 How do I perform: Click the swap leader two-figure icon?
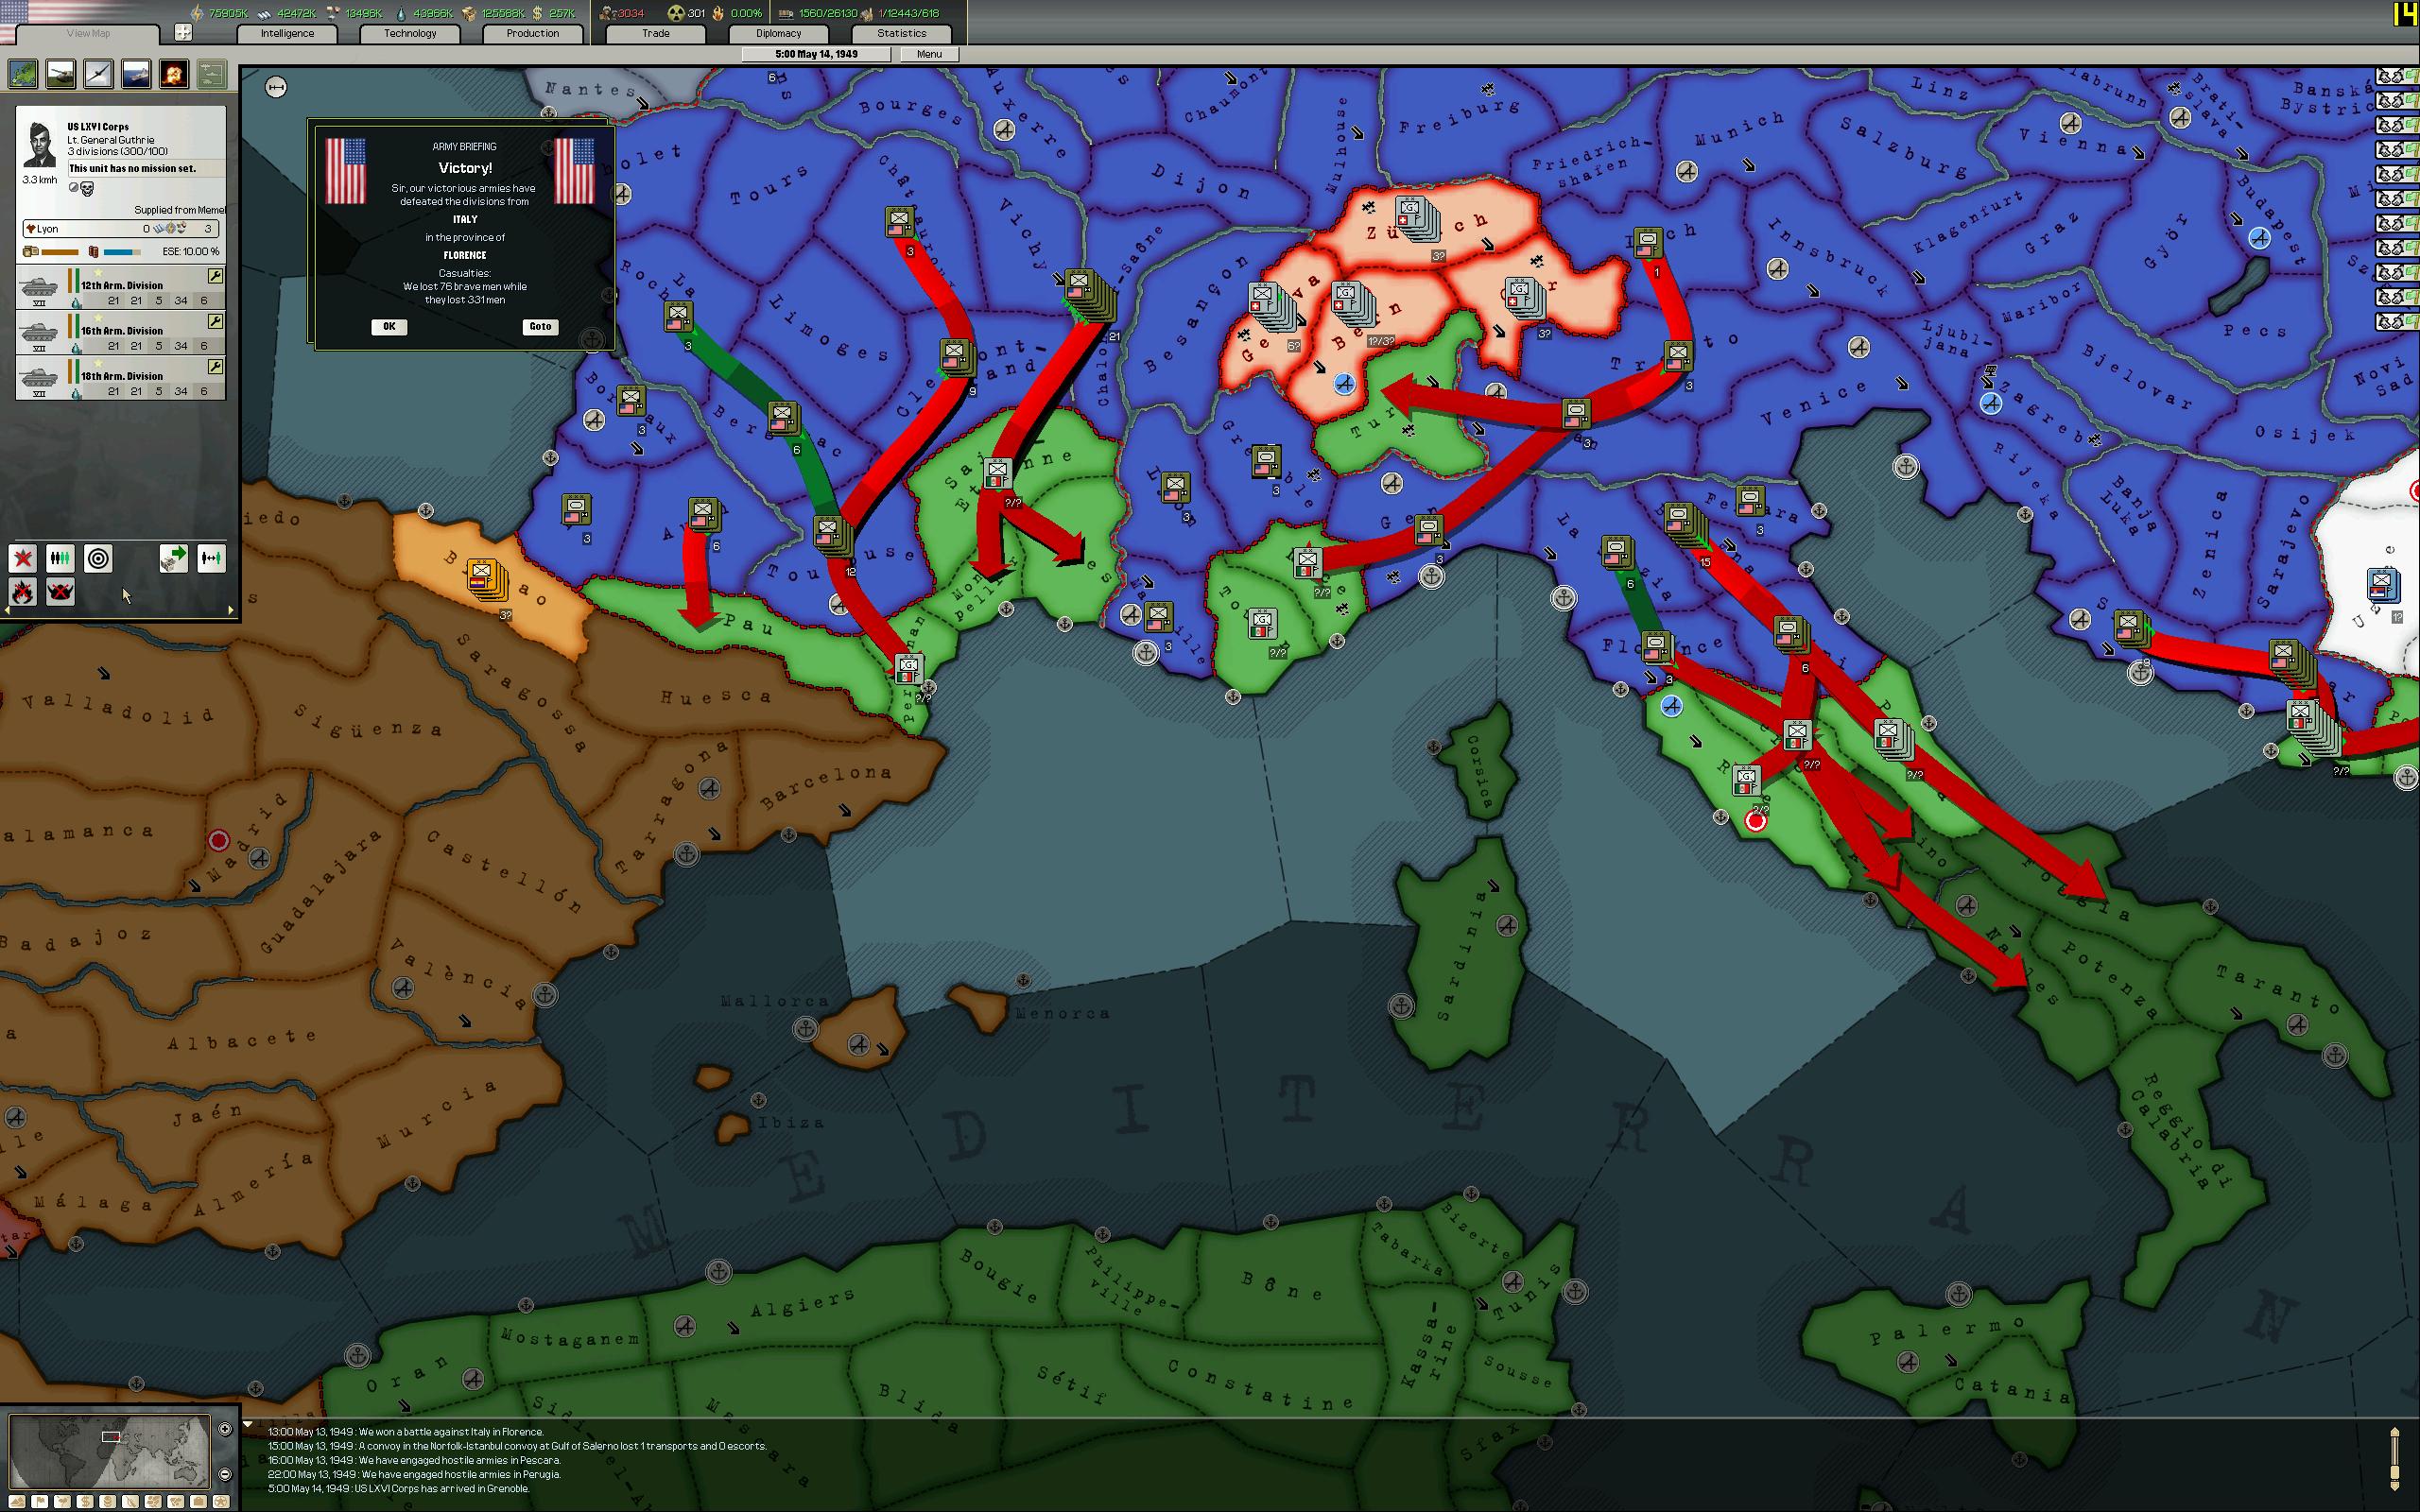(211, 559)
